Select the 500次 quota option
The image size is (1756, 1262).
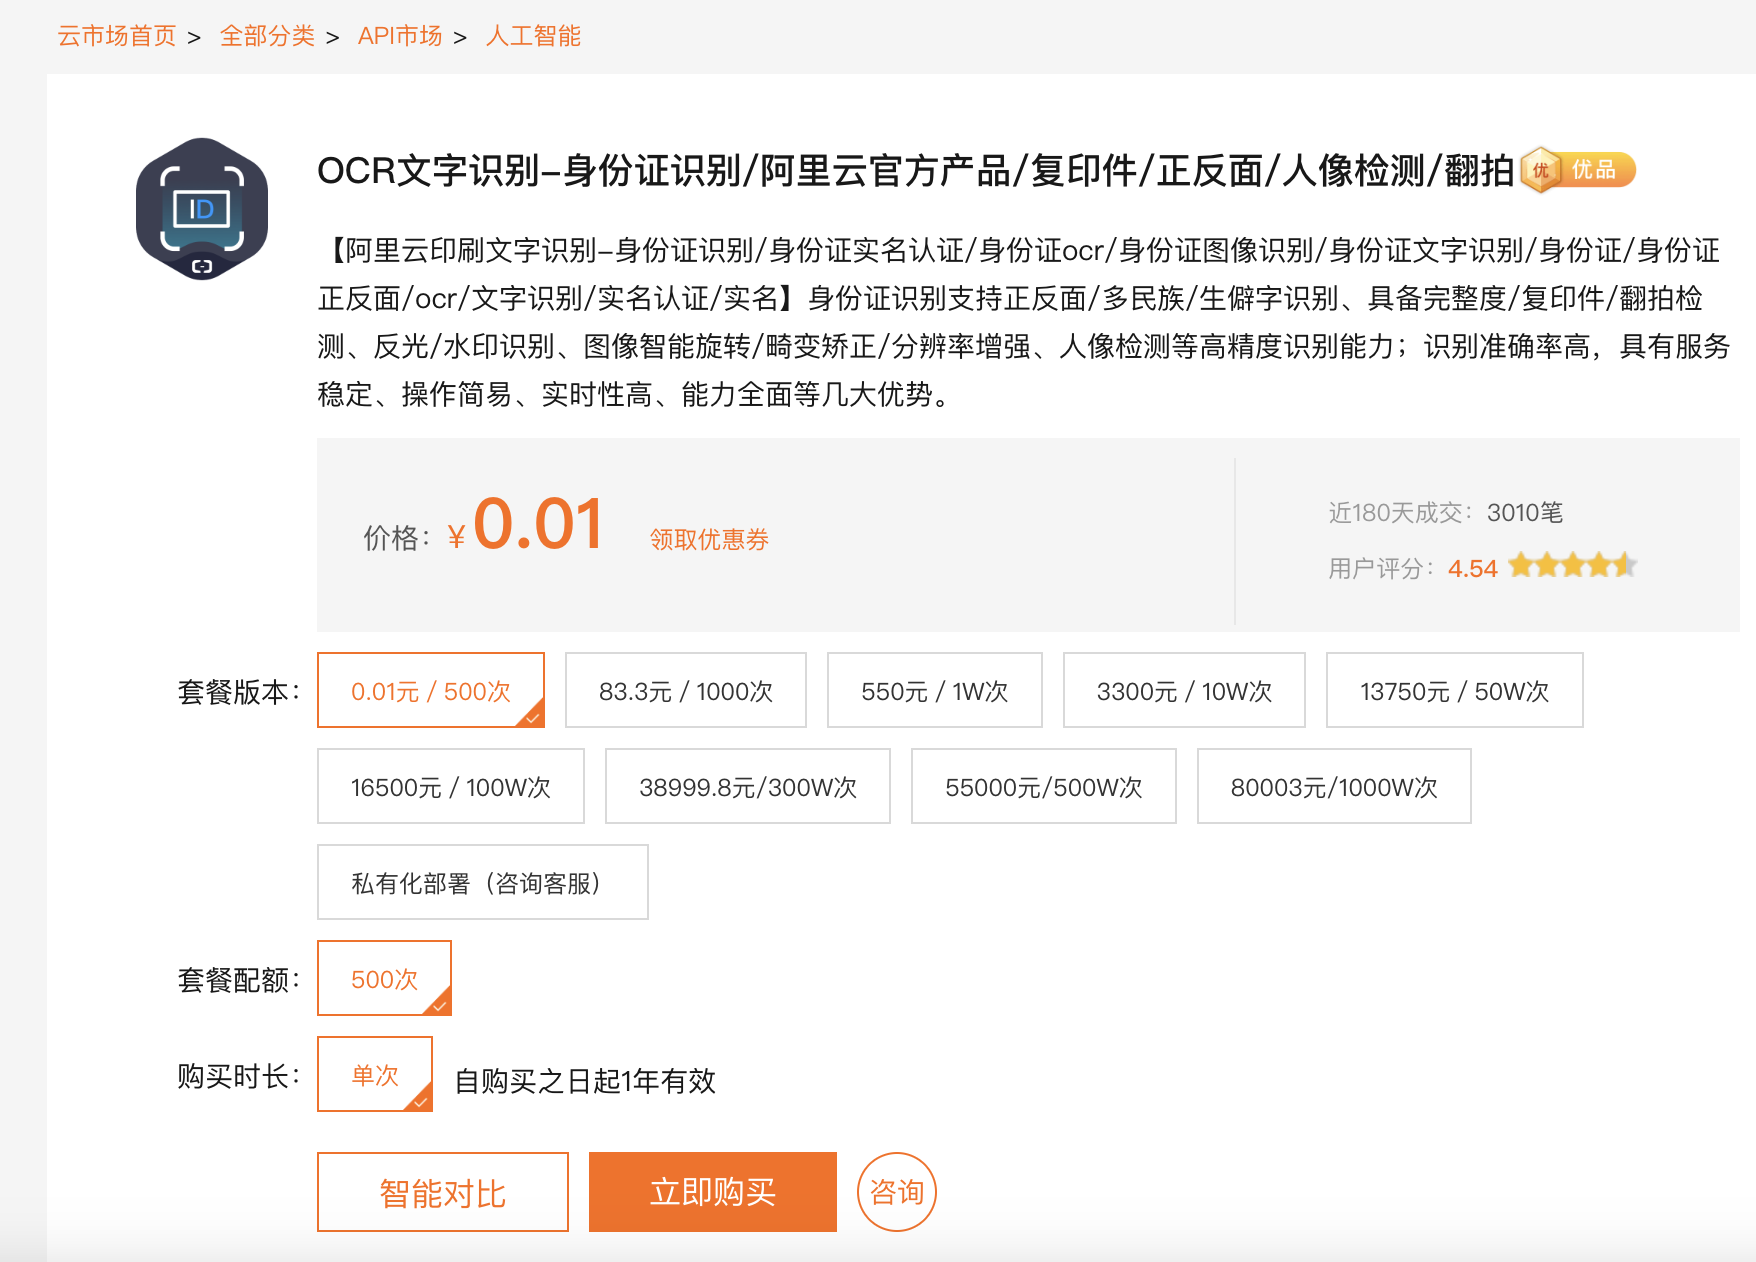point(384,978)
